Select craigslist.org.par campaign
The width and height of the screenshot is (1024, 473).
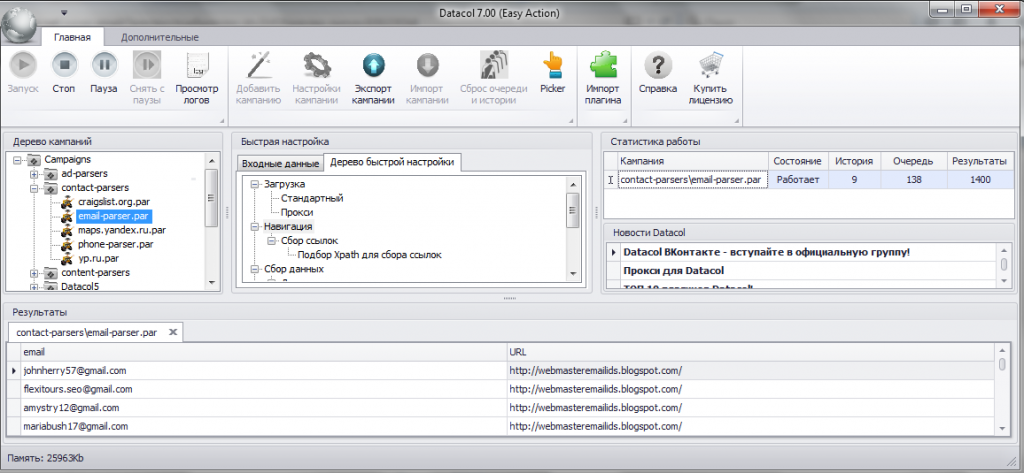(114, 203)
